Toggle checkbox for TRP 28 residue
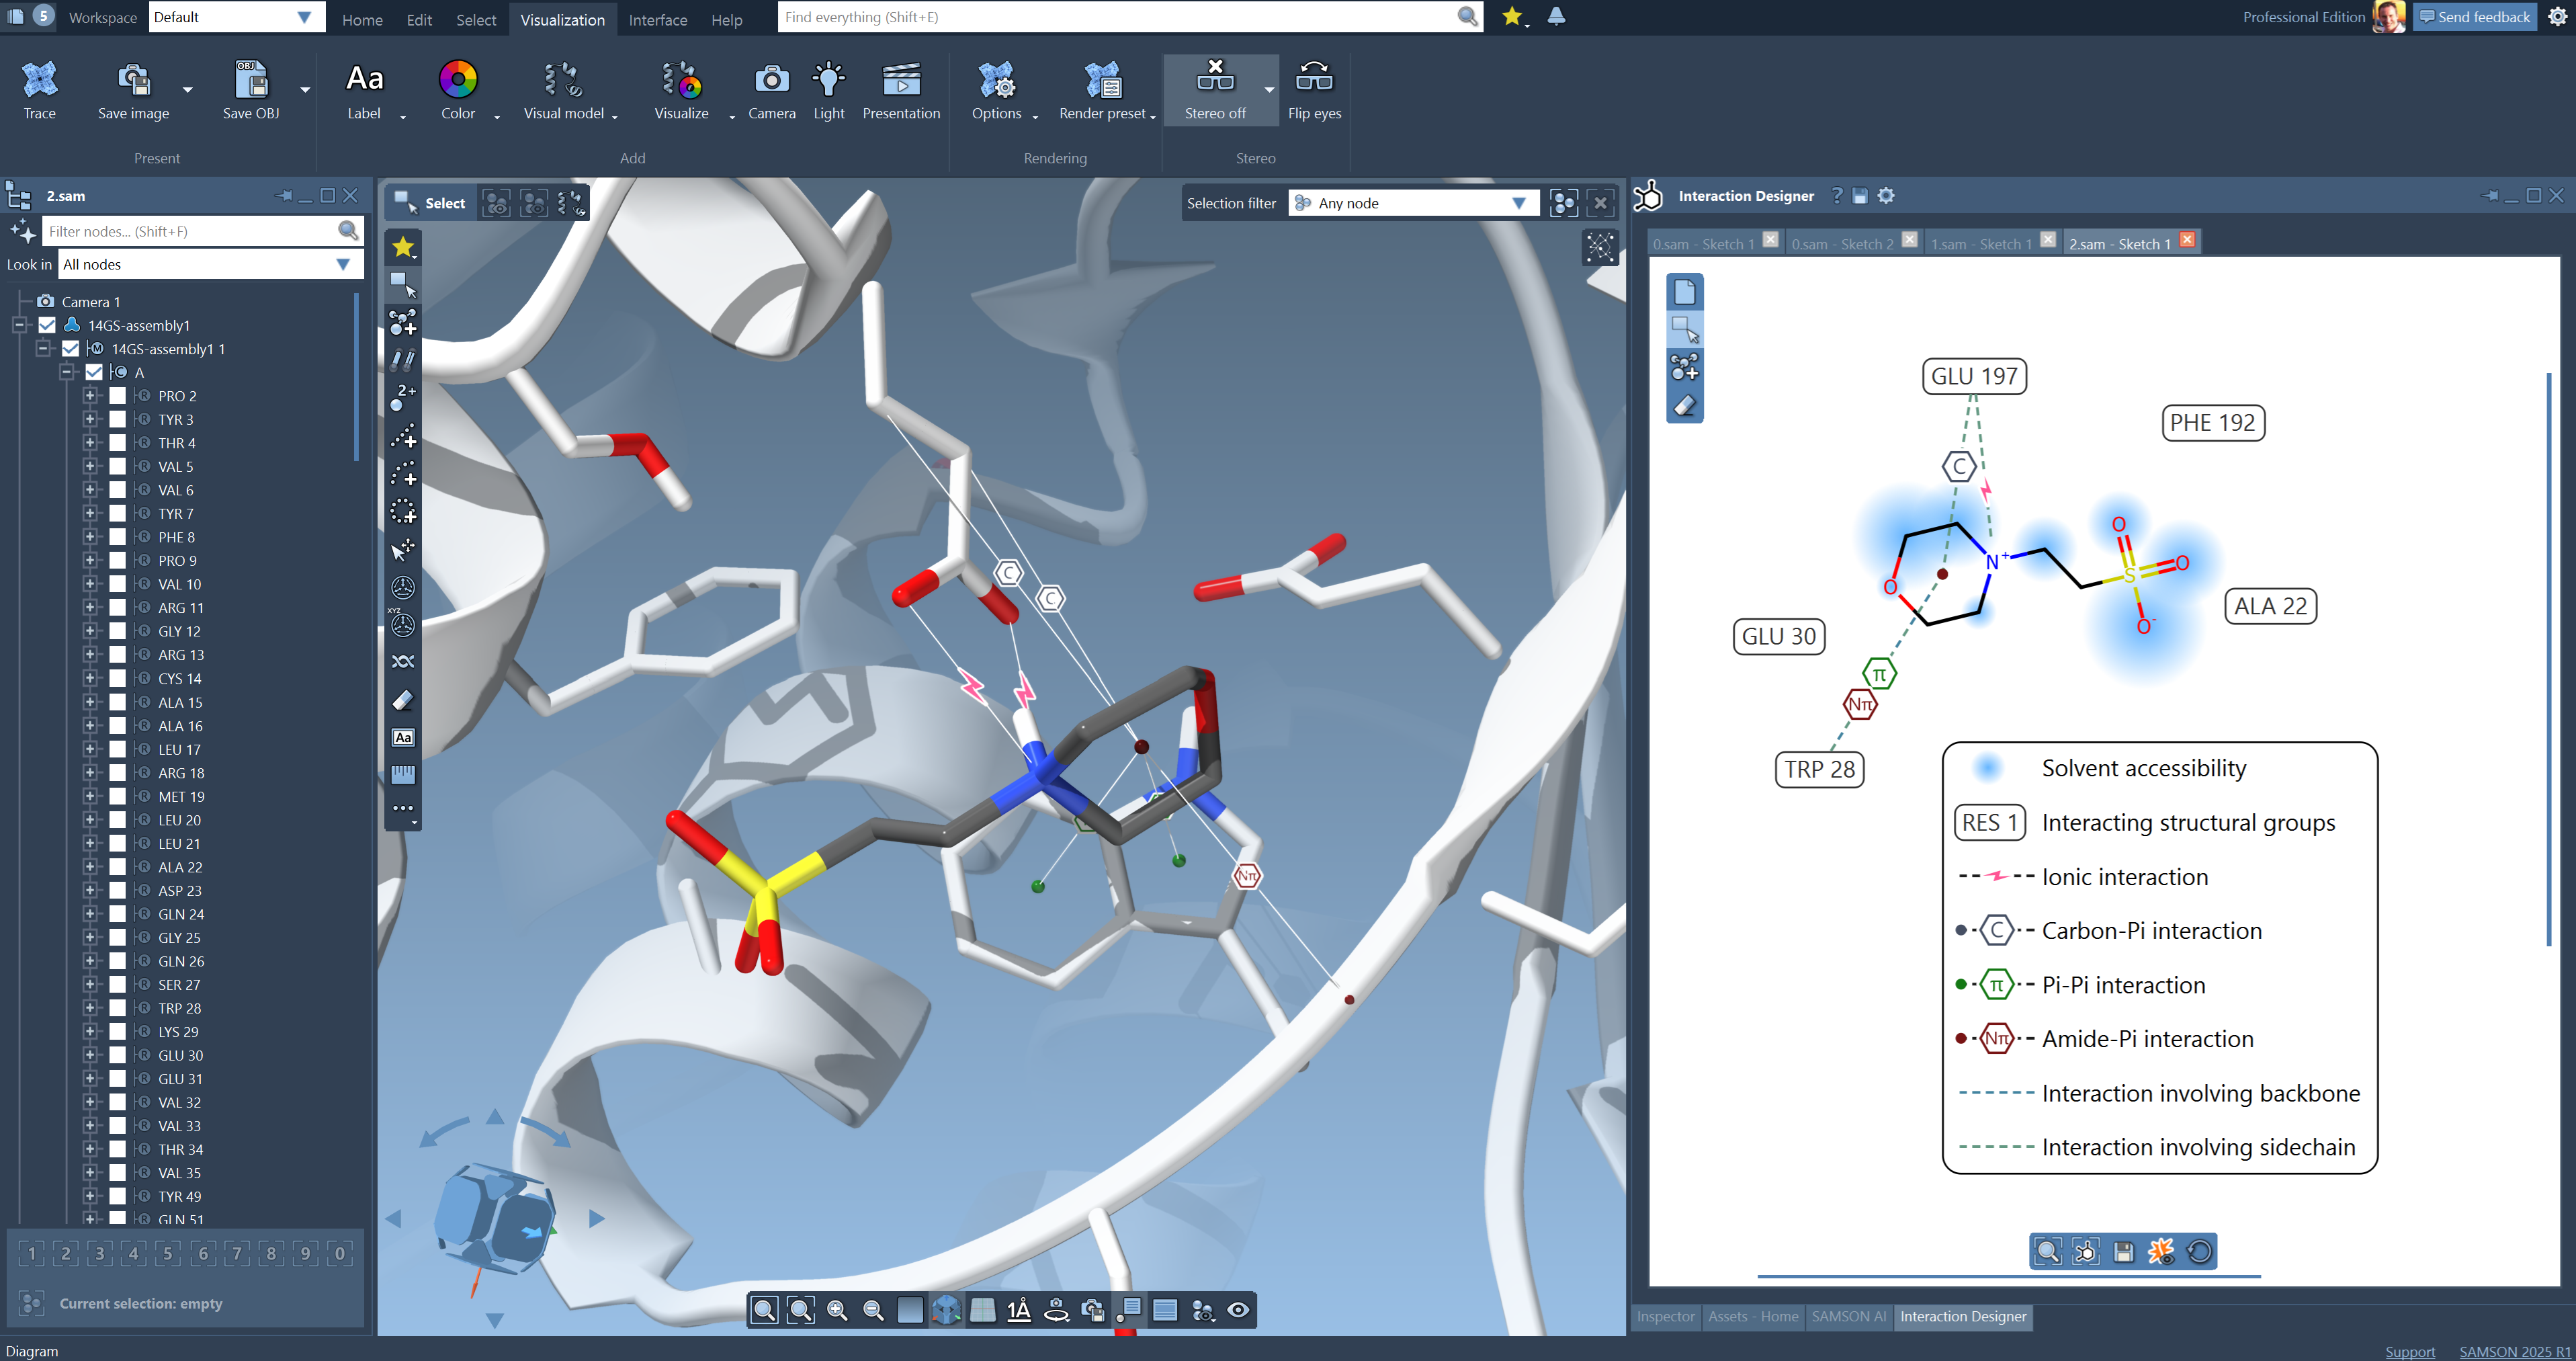This screenshot has width=2576, height=1361. [x=118, y=1008]
